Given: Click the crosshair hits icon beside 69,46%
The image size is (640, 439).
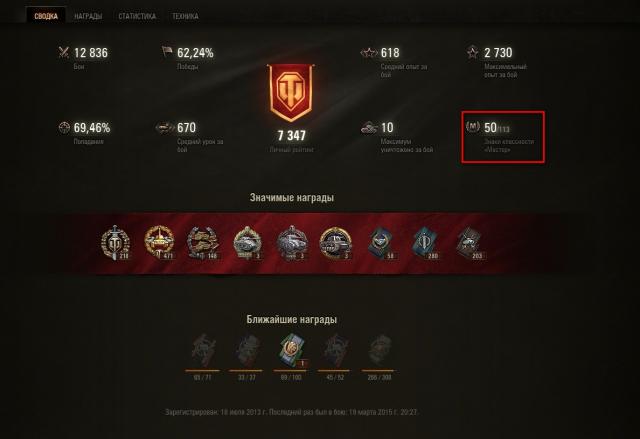Looking at the screenshot, I should [64, 128].
